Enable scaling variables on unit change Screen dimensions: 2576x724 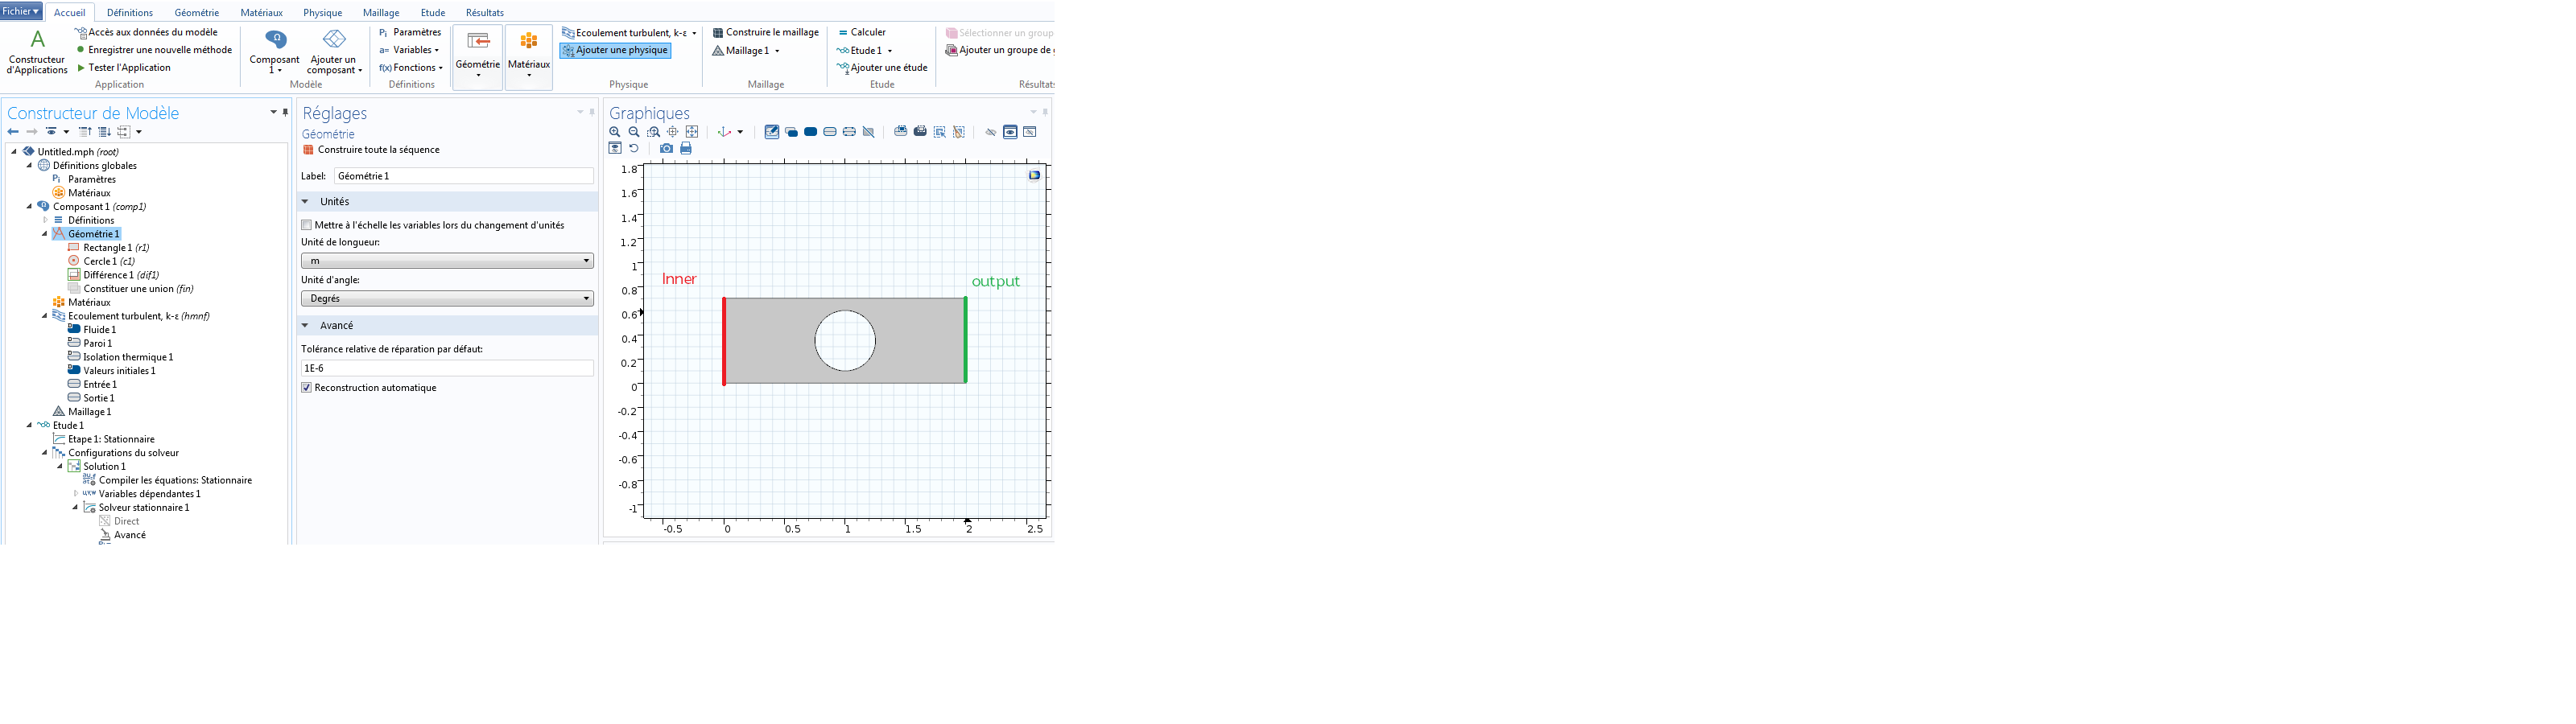(307, 225)
